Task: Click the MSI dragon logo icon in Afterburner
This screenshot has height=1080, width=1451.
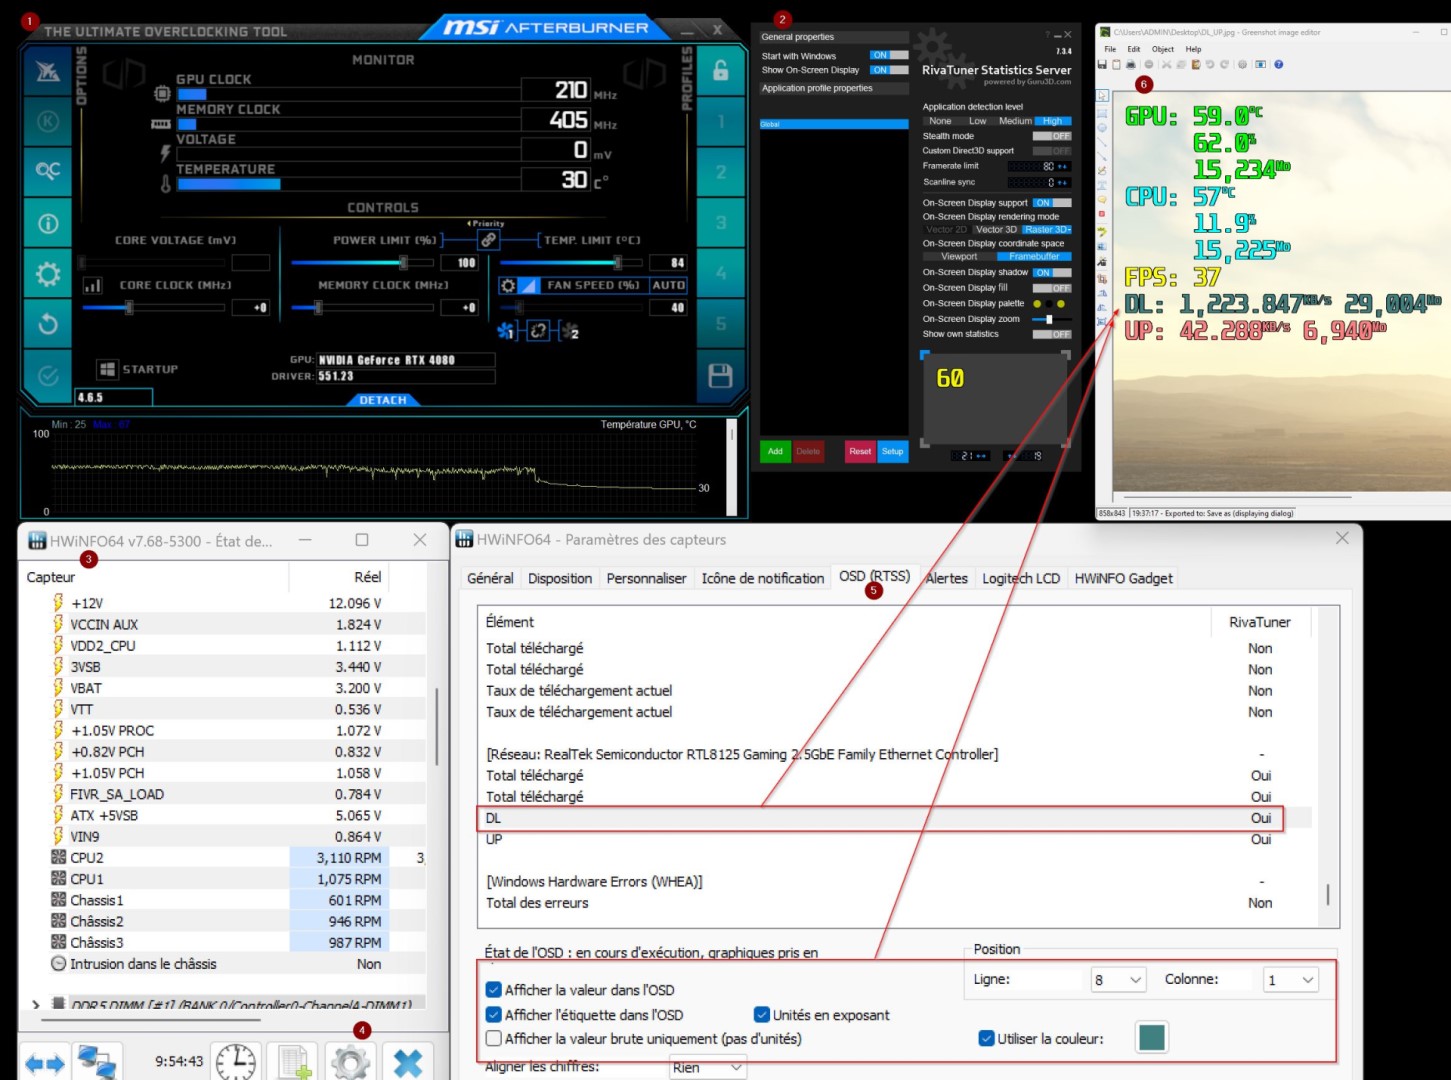Action: point(47,71)
